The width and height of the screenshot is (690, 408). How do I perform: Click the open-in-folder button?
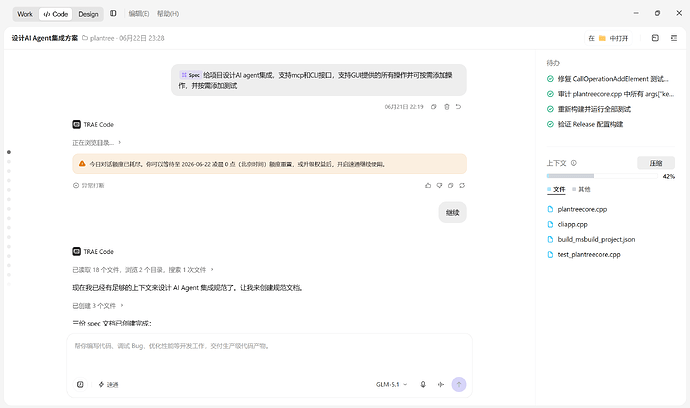(x=608, y=38)
